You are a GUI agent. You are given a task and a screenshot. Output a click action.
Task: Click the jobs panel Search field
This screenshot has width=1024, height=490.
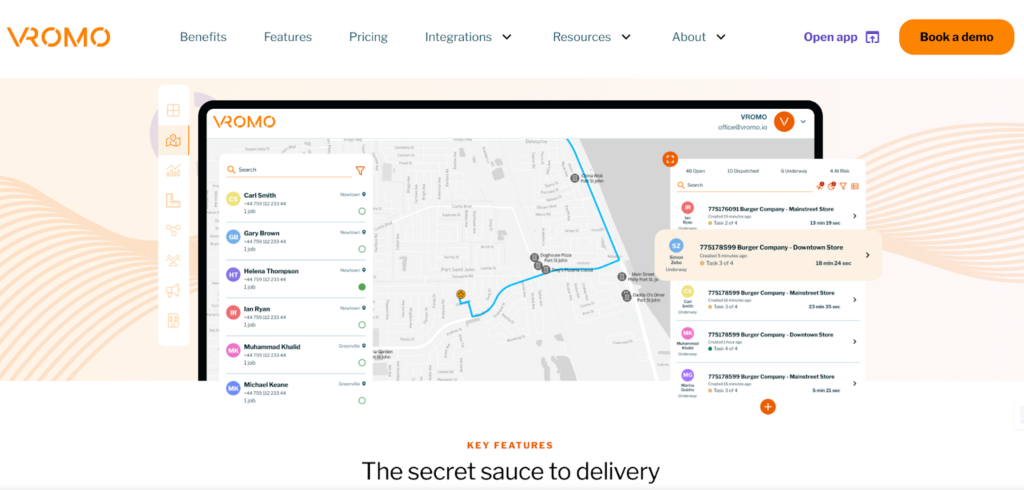coord(743,186)
